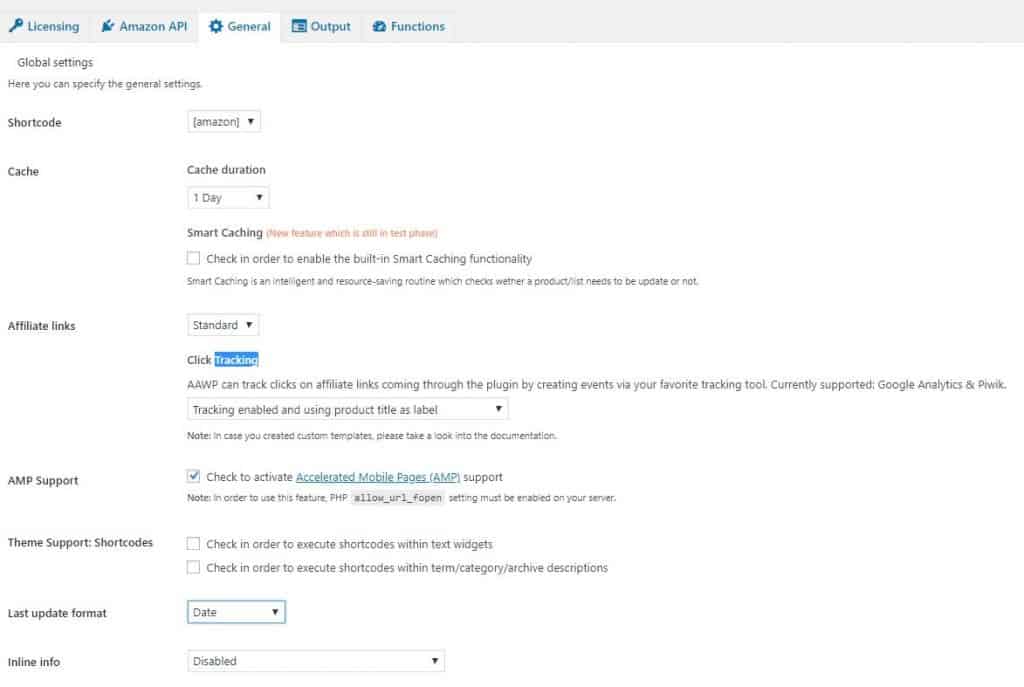This screenshot has width=1024, height=687.
Task: Click the gear icon of General tab
Action: [x=216, y=26]
